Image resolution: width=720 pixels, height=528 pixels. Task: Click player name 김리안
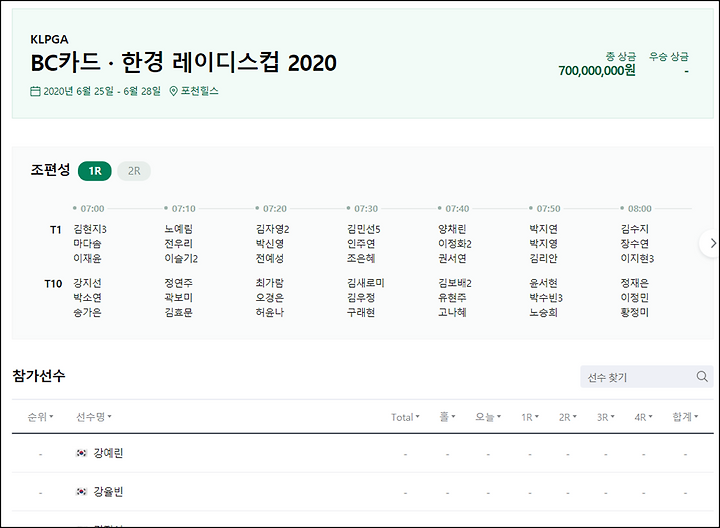544,258
